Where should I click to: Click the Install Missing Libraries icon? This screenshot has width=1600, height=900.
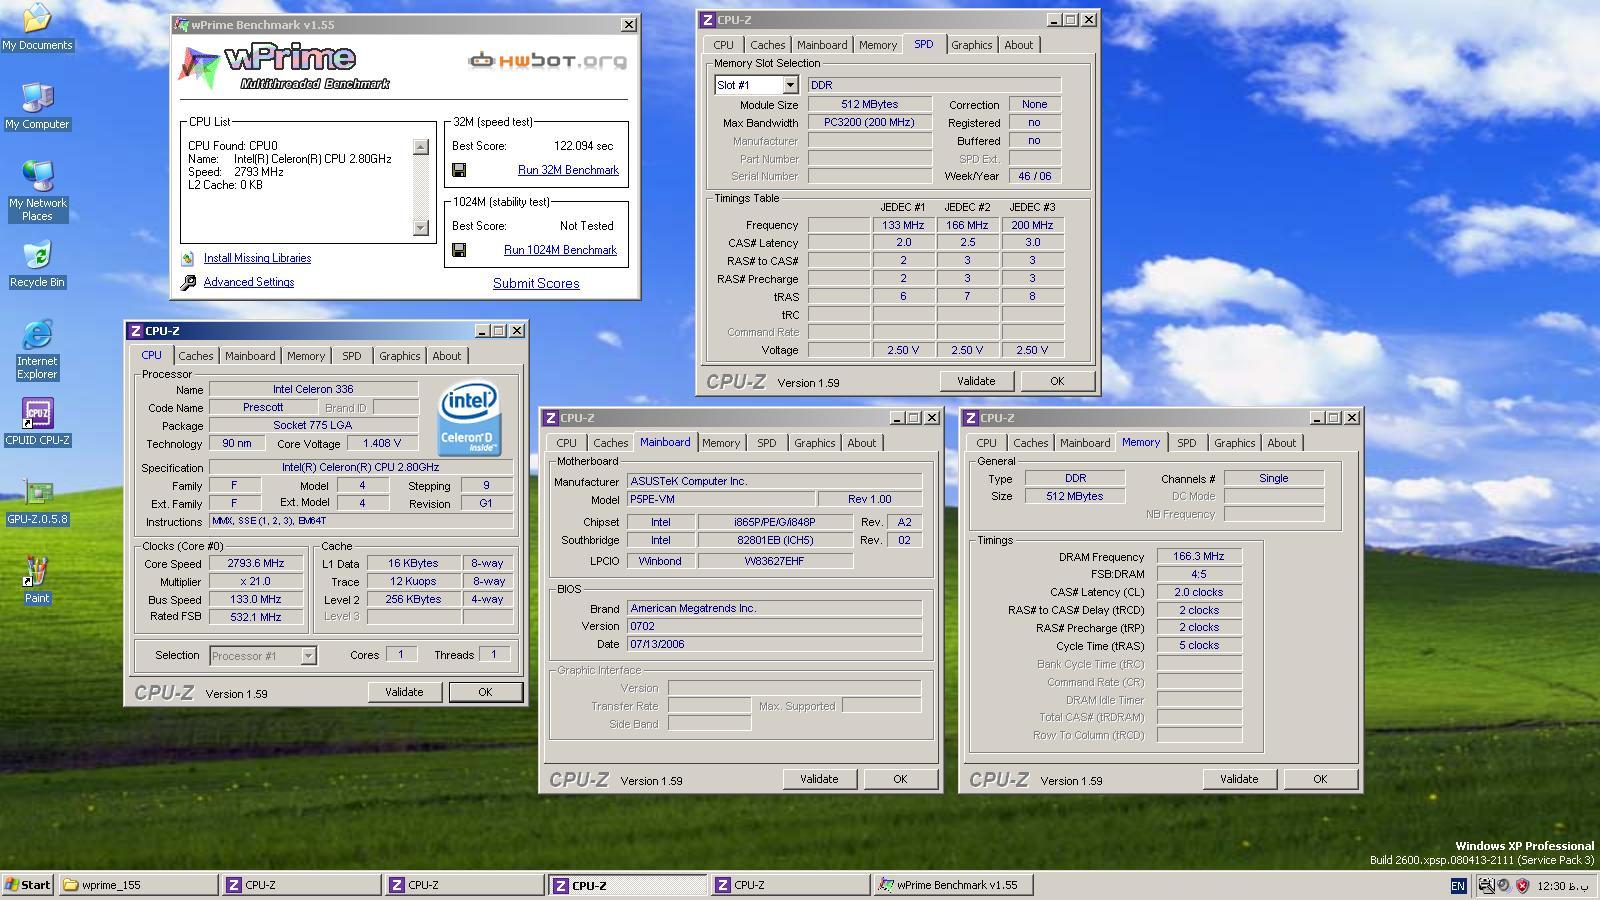point(187,258)
